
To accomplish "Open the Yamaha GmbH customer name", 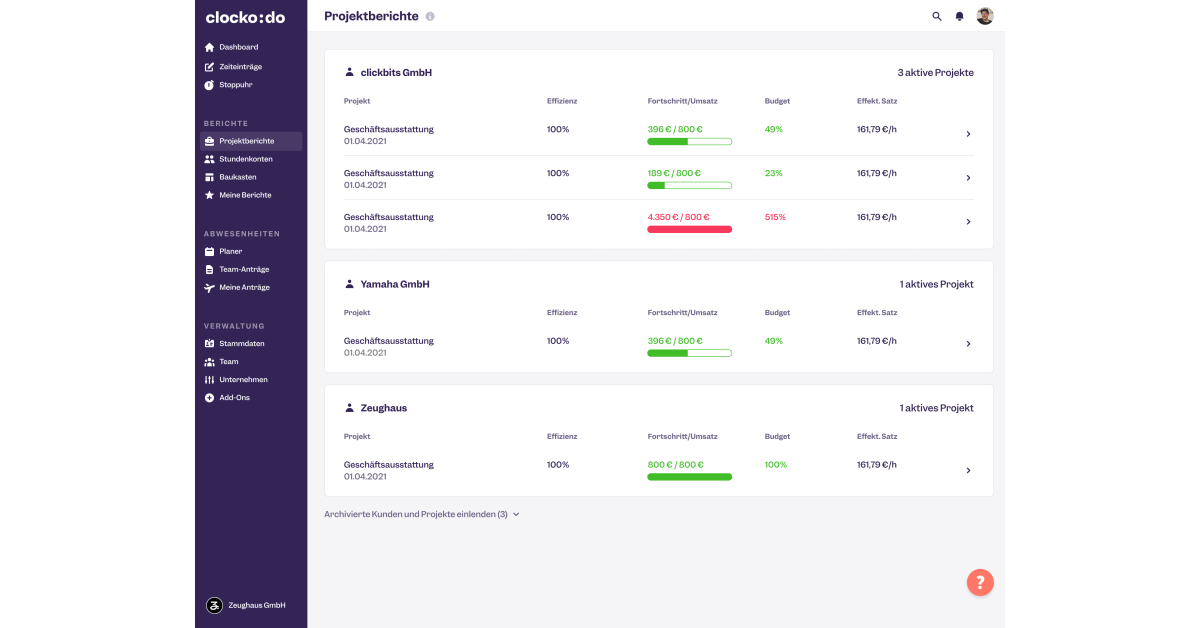I will 395,284.
